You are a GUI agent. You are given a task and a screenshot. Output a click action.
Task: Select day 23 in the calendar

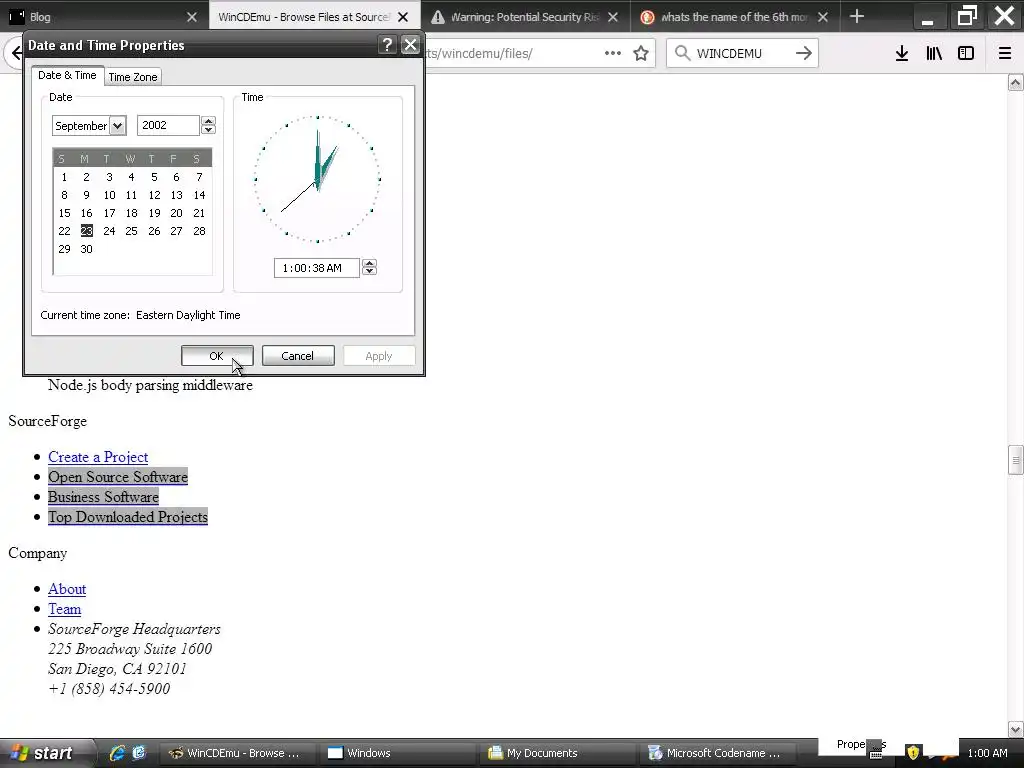(x=86, y=231)
